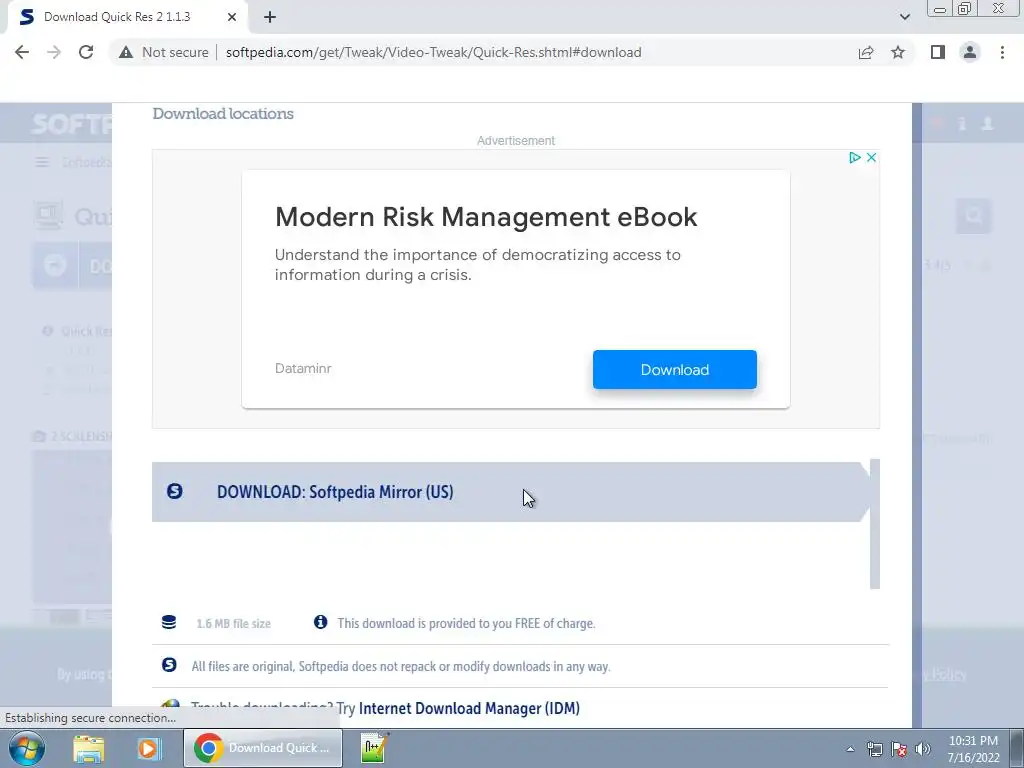Viewport: 1024px width, 768px height.
Task: Toggle the browser side panel
Action: coord(938,52)
